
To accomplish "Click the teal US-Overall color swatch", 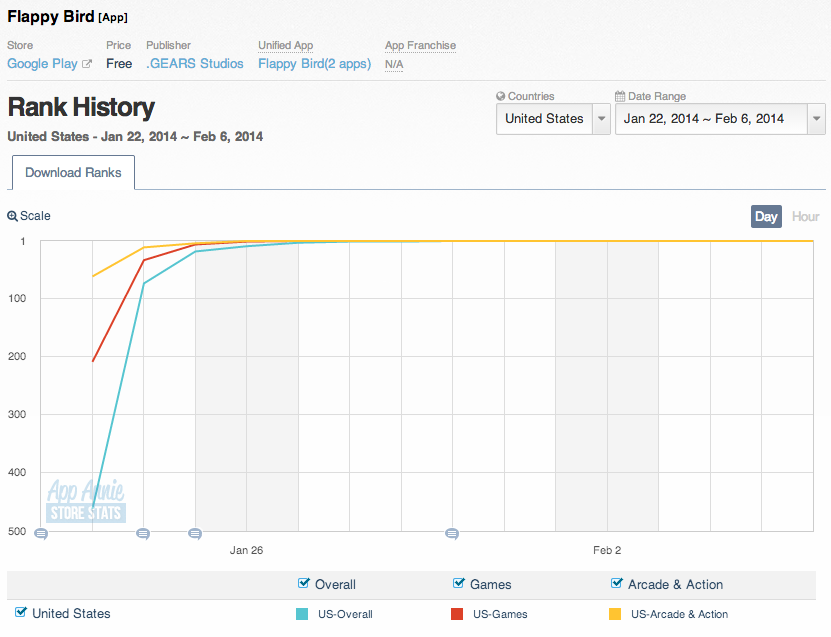I will pyautogui.click(x=302, y=614).
